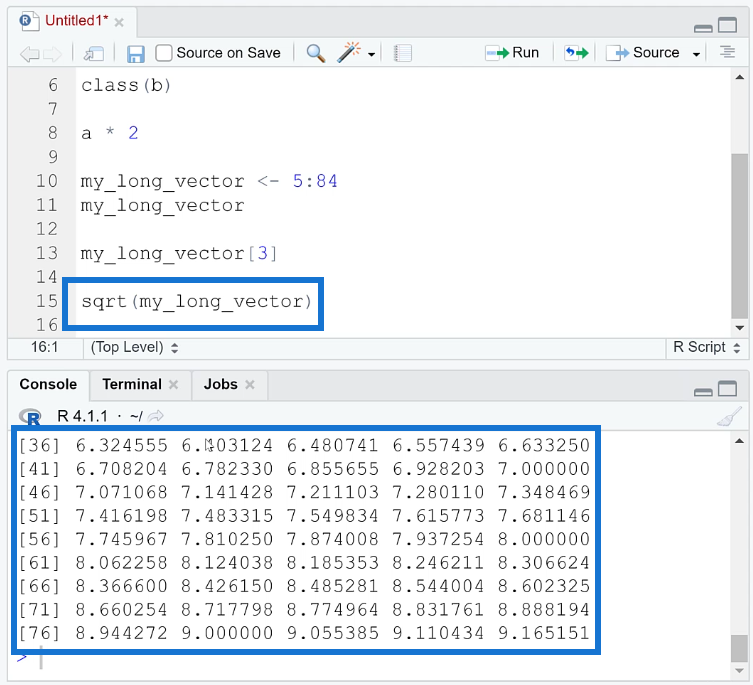This screenshot has height=685, width=753.
Task: Click the R logo in console header
Action: click(x=30, y=416)
